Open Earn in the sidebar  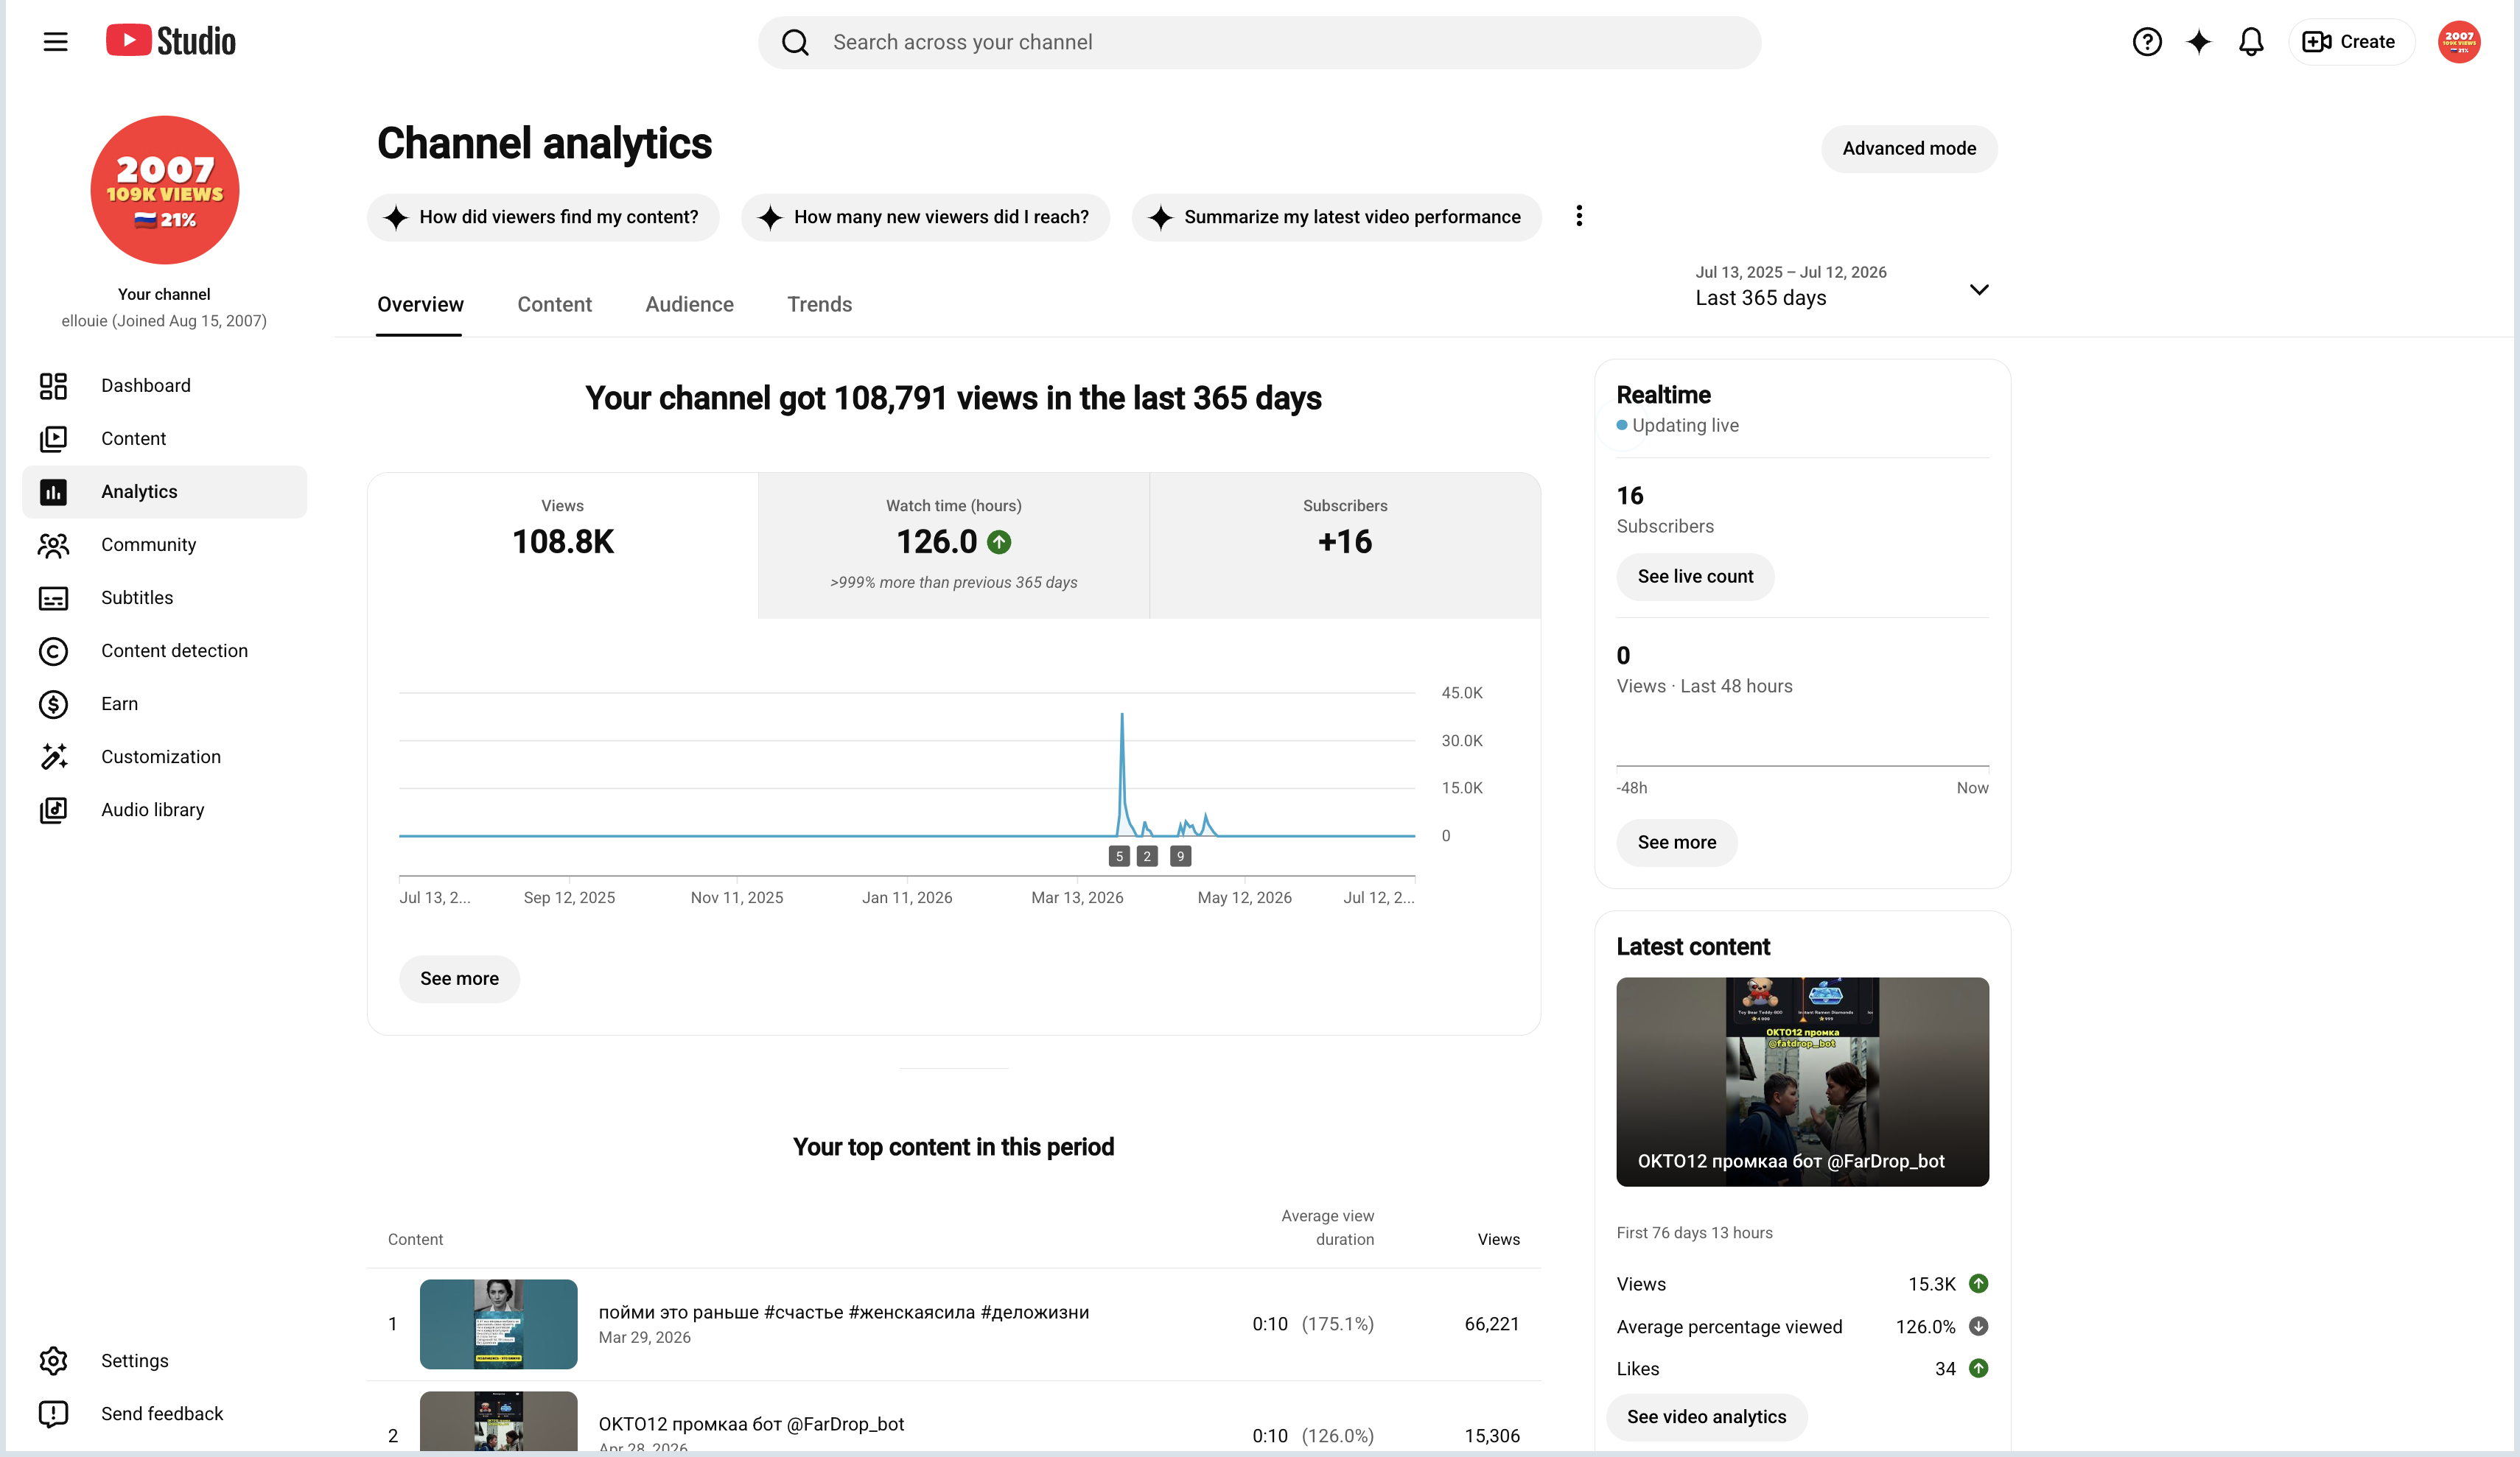165,704
